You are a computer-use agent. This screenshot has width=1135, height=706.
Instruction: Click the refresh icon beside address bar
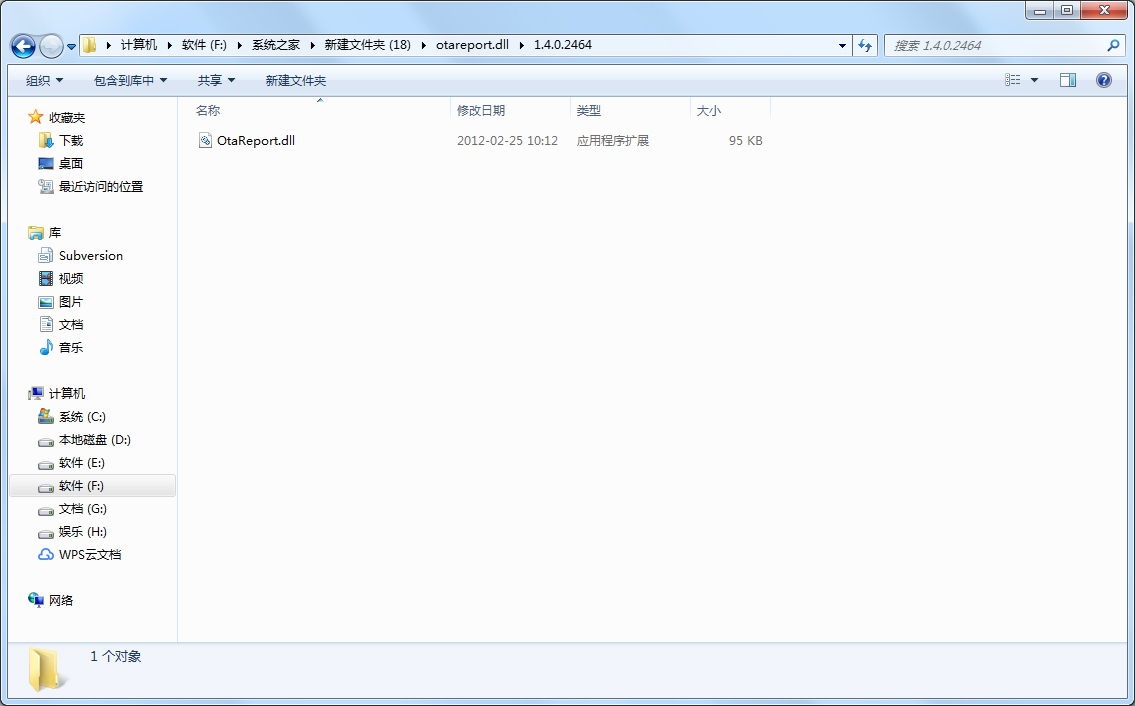pos(866,46)
